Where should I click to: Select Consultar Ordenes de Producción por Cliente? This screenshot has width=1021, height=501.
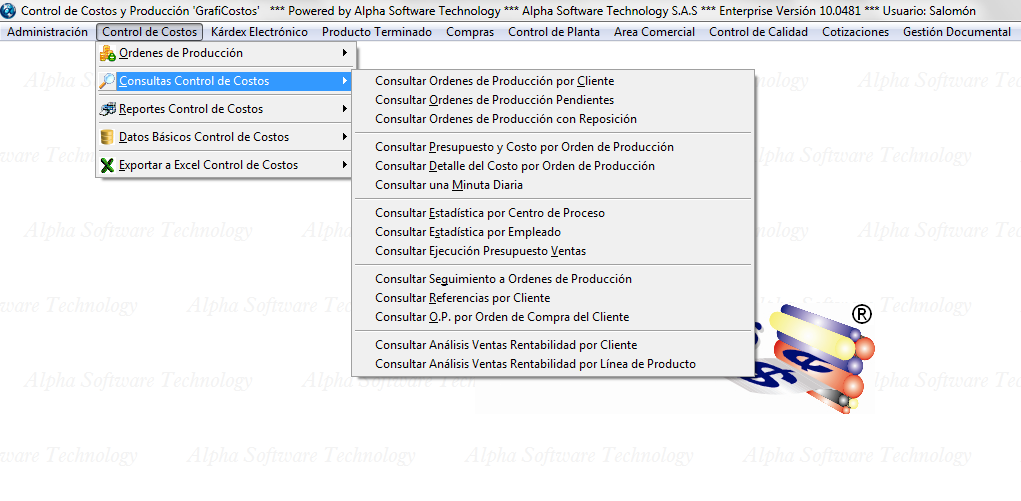tap(494, 81)
